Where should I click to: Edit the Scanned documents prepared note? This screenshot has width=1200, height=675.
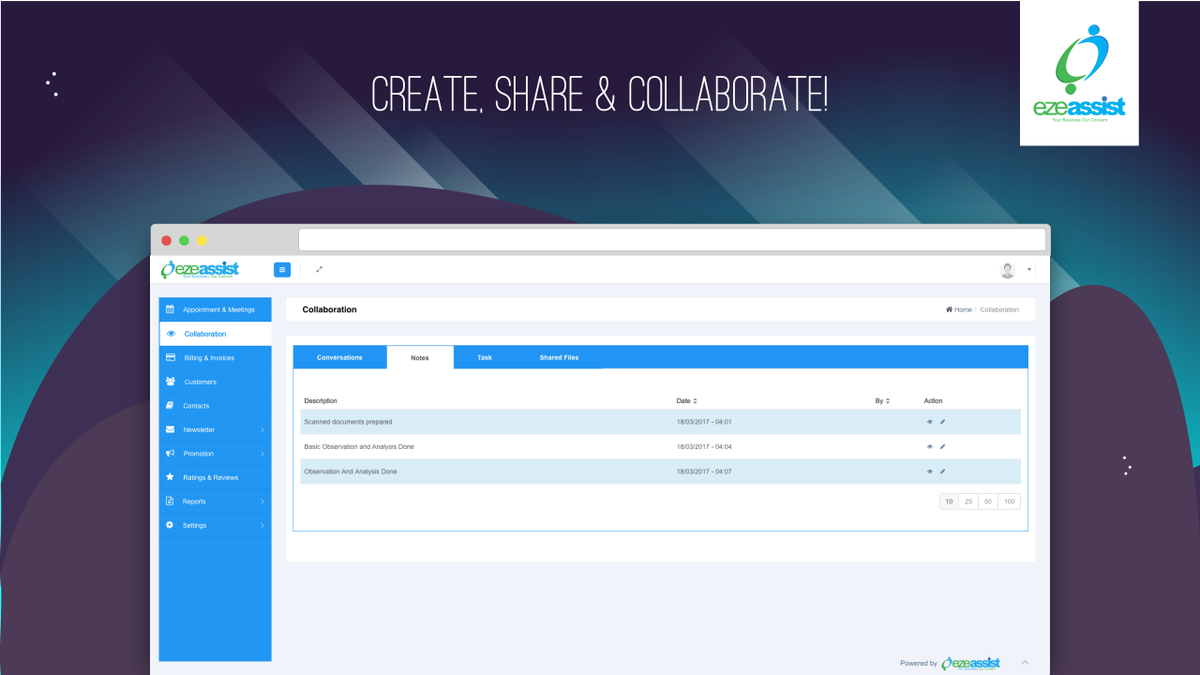click(x=942, y=422)
